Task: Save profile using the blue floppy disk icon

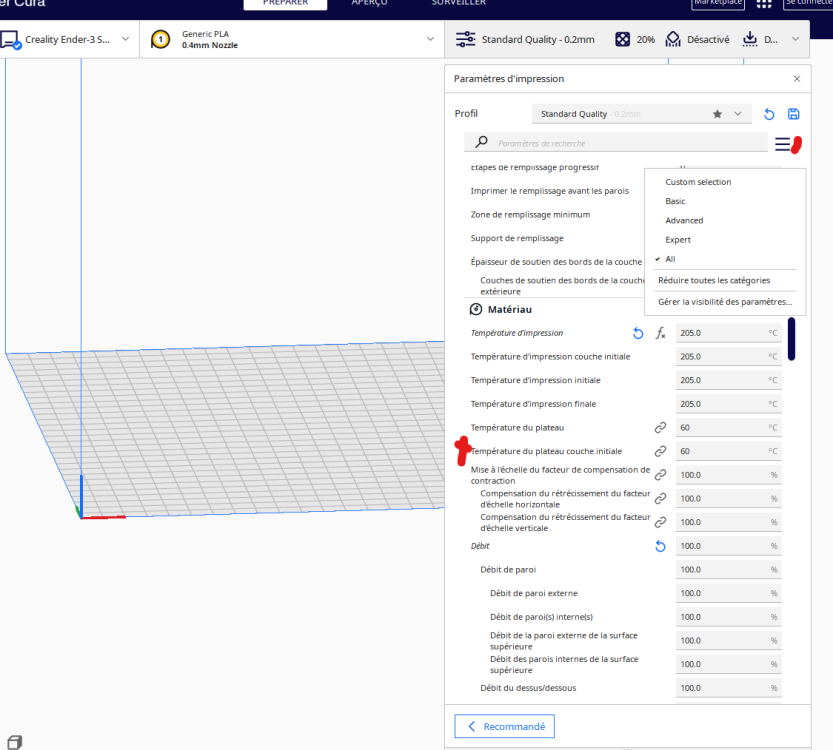Action: (x=793, y=114)
